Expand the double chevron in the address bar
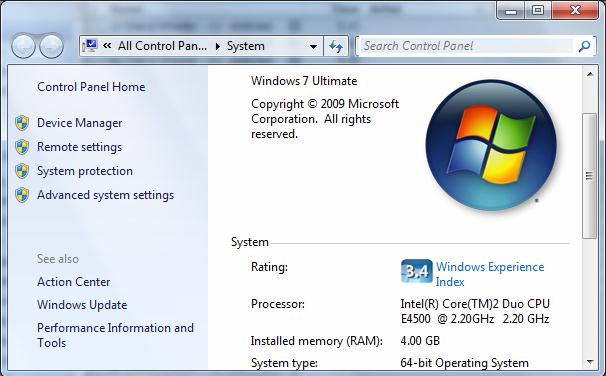606x376 pixels. [107, 46]
